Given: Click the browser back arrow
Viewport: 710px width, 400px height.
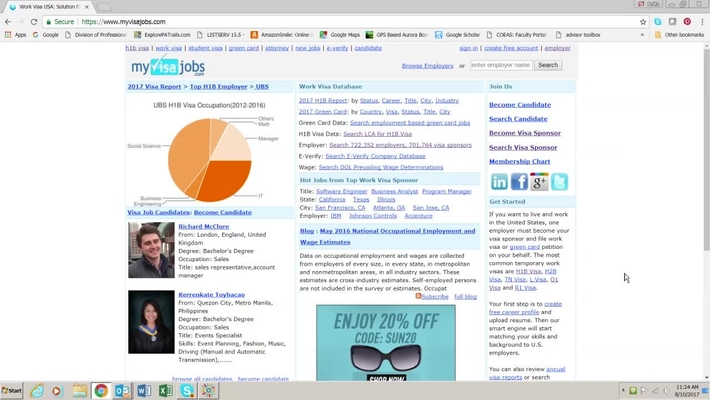Looking at the screenshot, I should coord(8,22).
